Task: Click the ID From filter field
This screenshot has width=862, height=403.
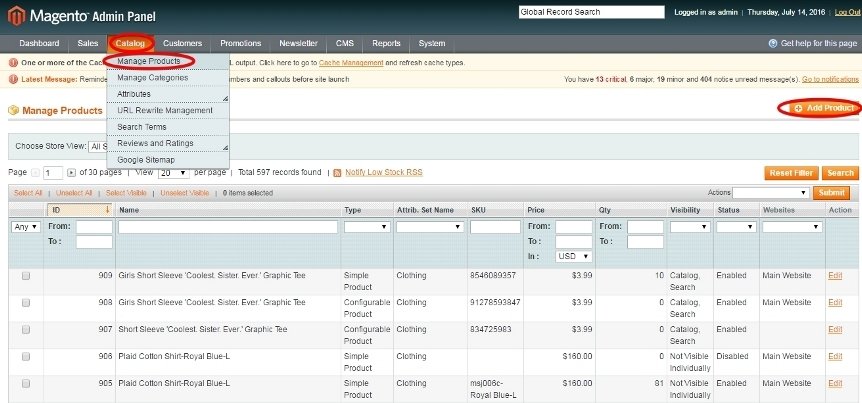Action: tap(94, 227)
